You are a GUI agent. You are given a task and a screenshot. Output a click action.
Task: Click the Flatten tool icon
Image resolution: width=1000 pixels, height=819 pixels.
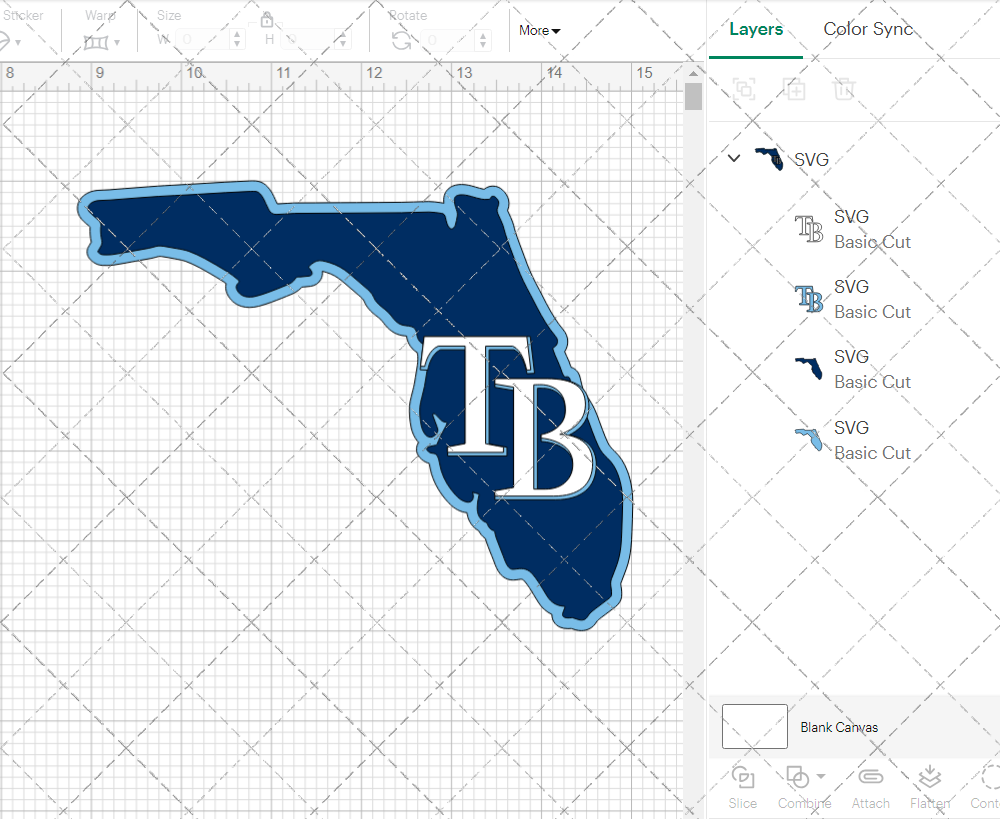[930, 777]
